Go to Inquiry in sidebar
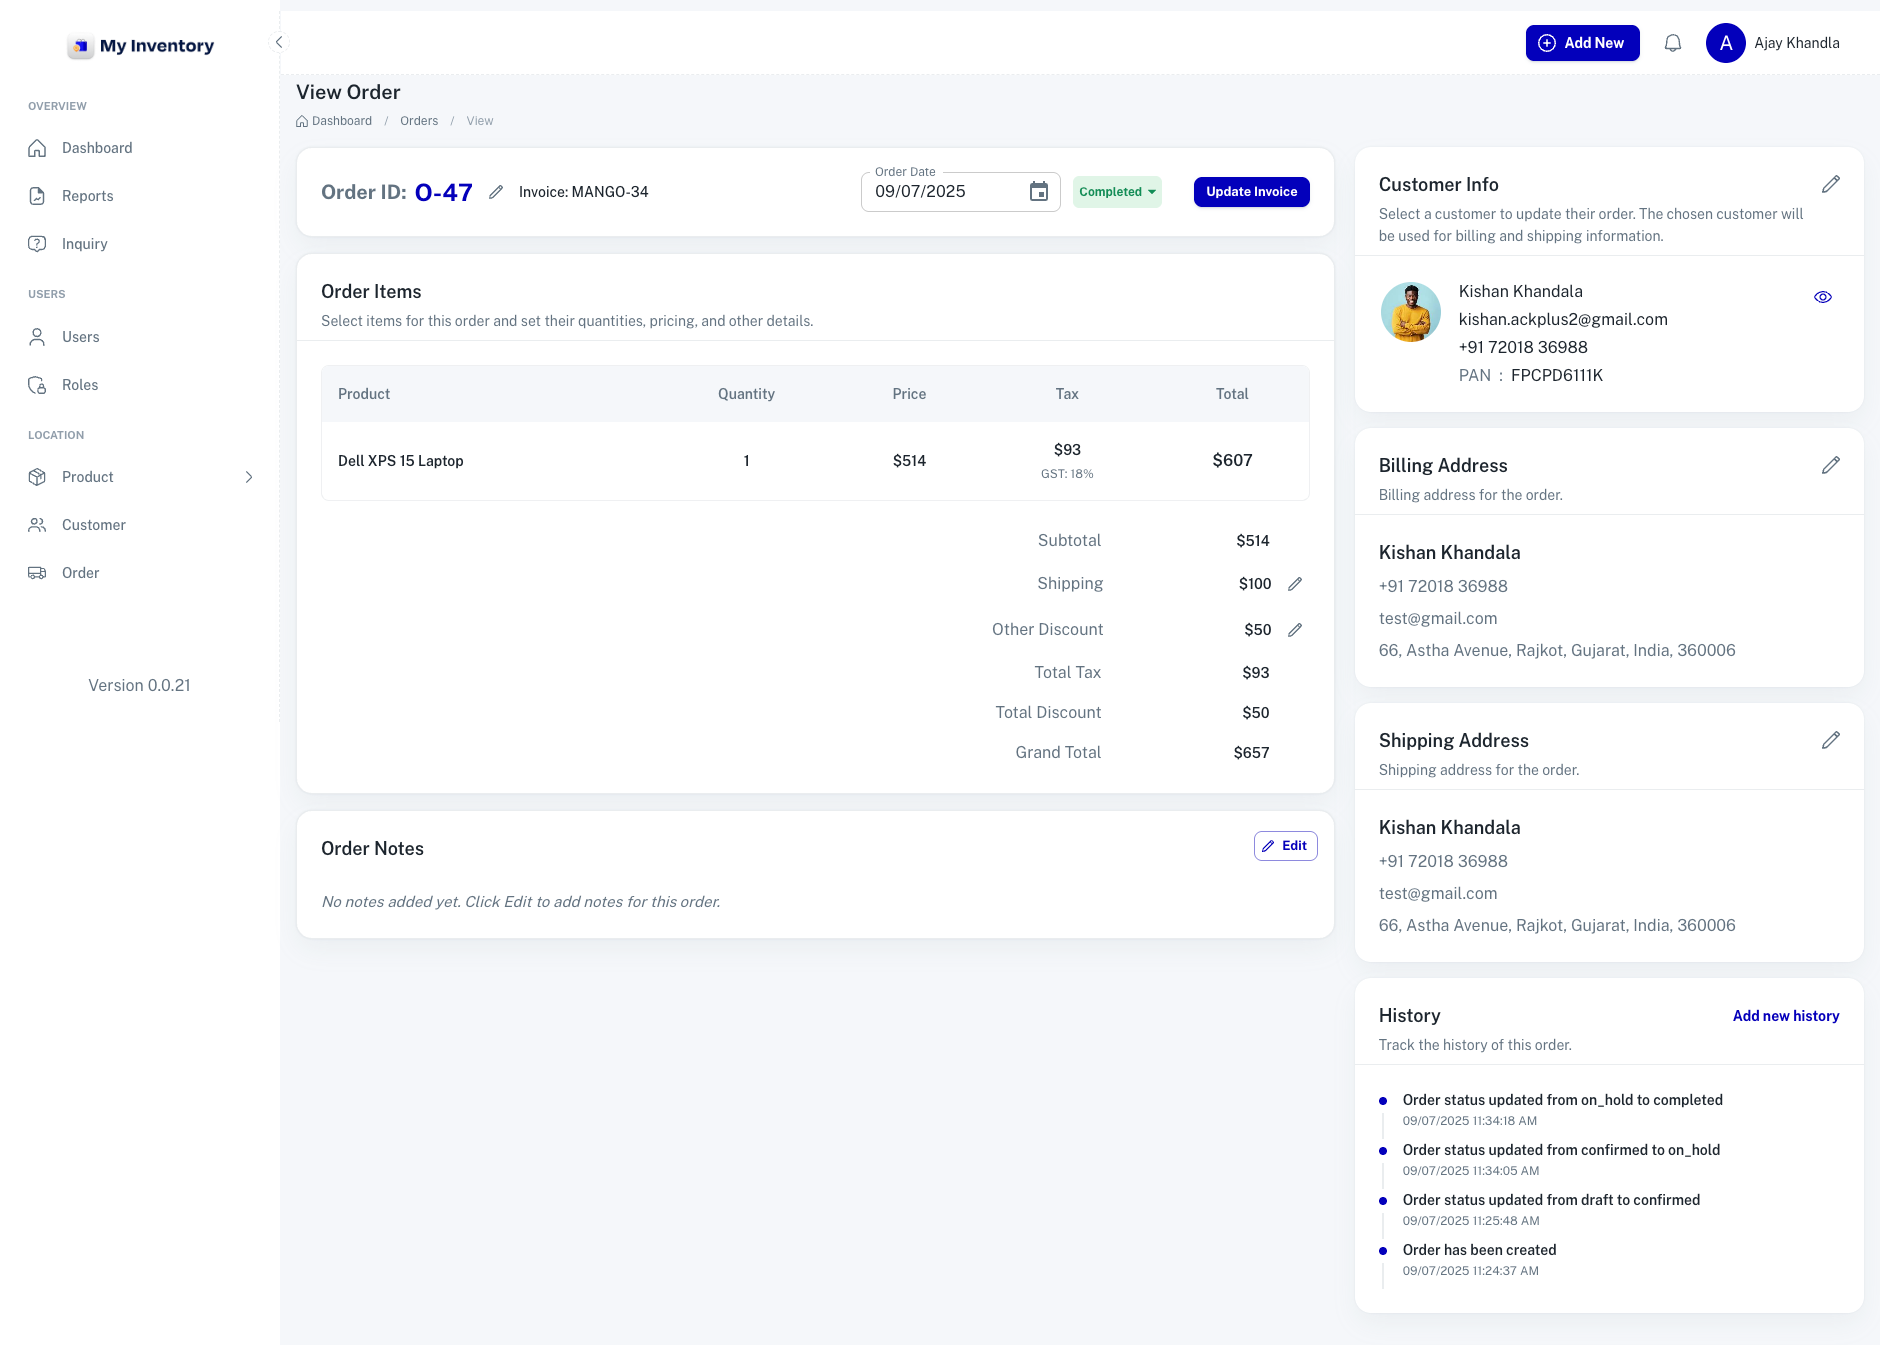Viewport: 1880px width, 1345px height. pos(85,244)
